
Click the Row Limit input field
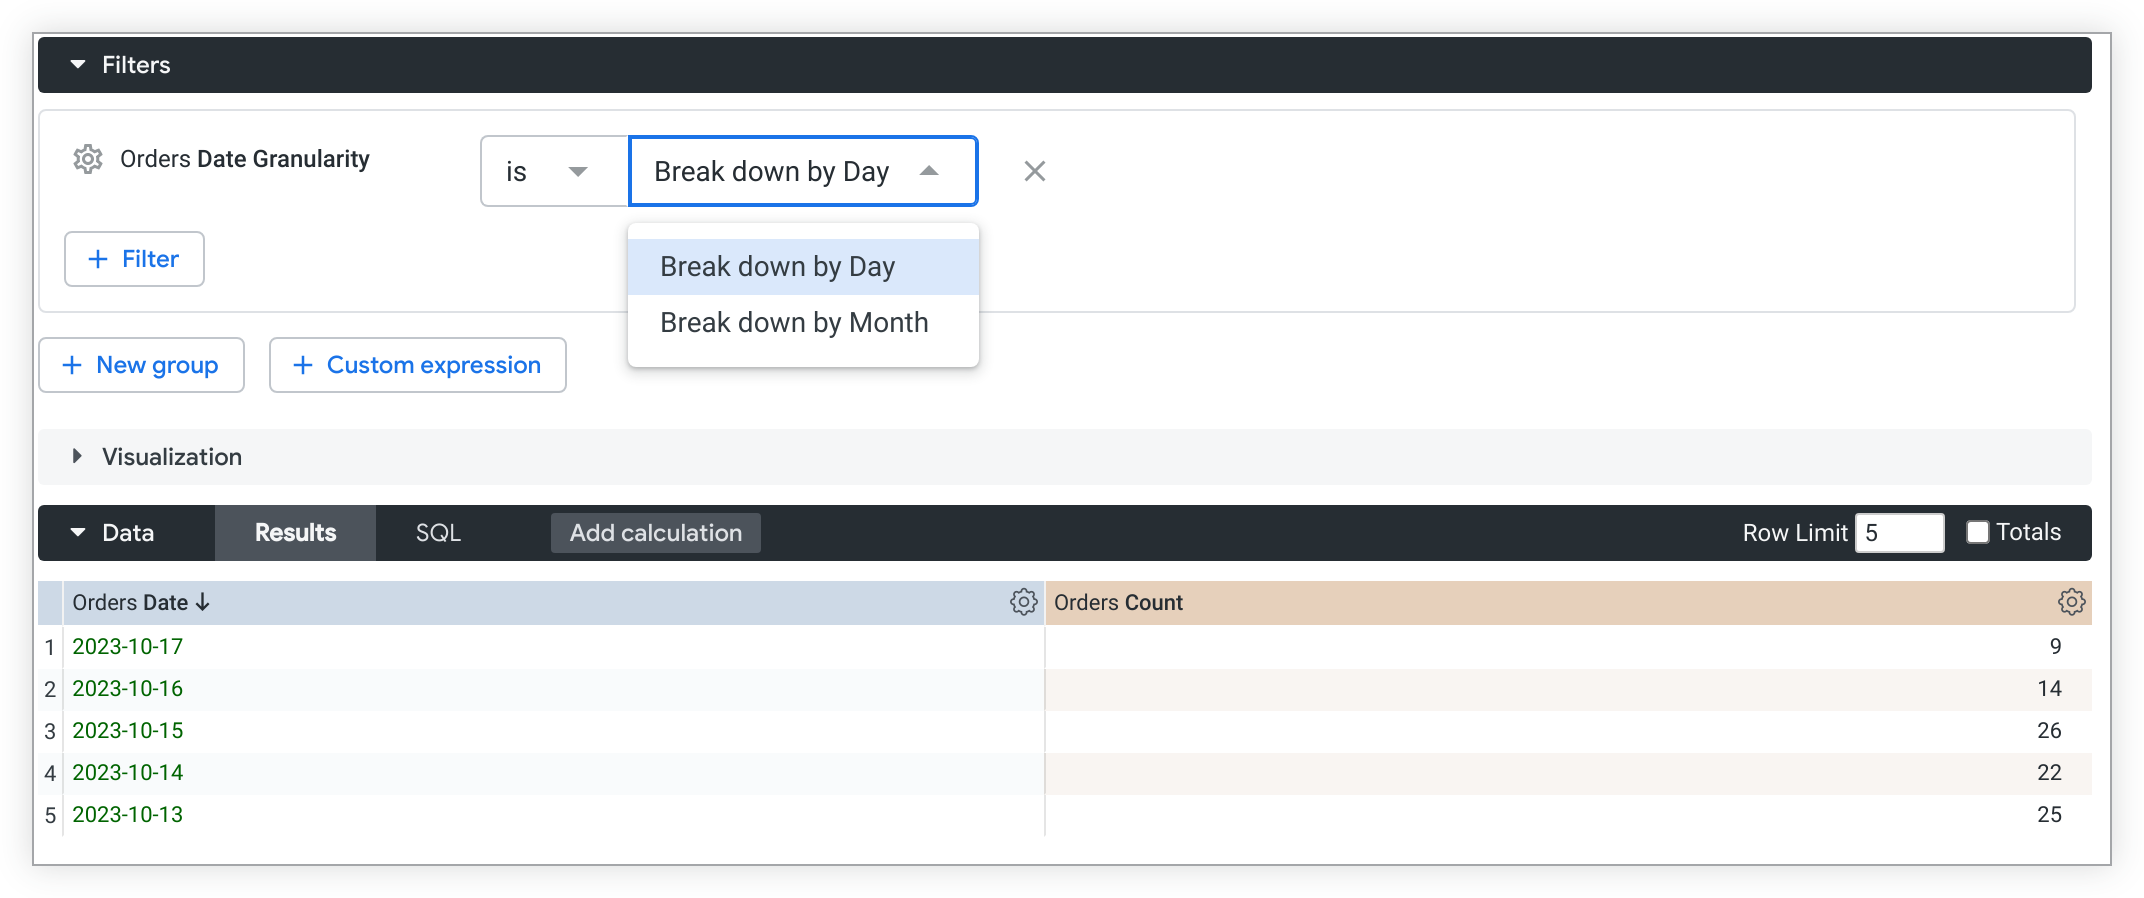(x=1898, y=533)
